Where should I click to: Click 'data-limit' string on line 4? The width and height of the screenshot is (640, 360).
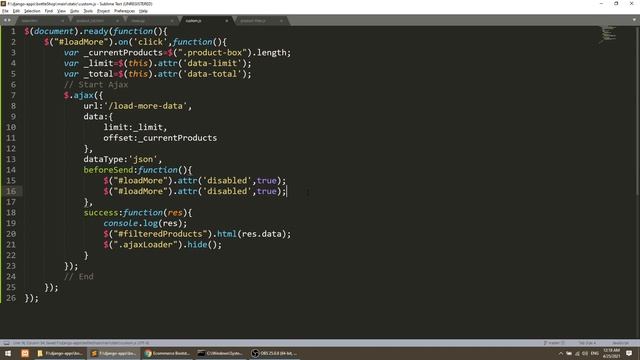[x=212, y=63]
